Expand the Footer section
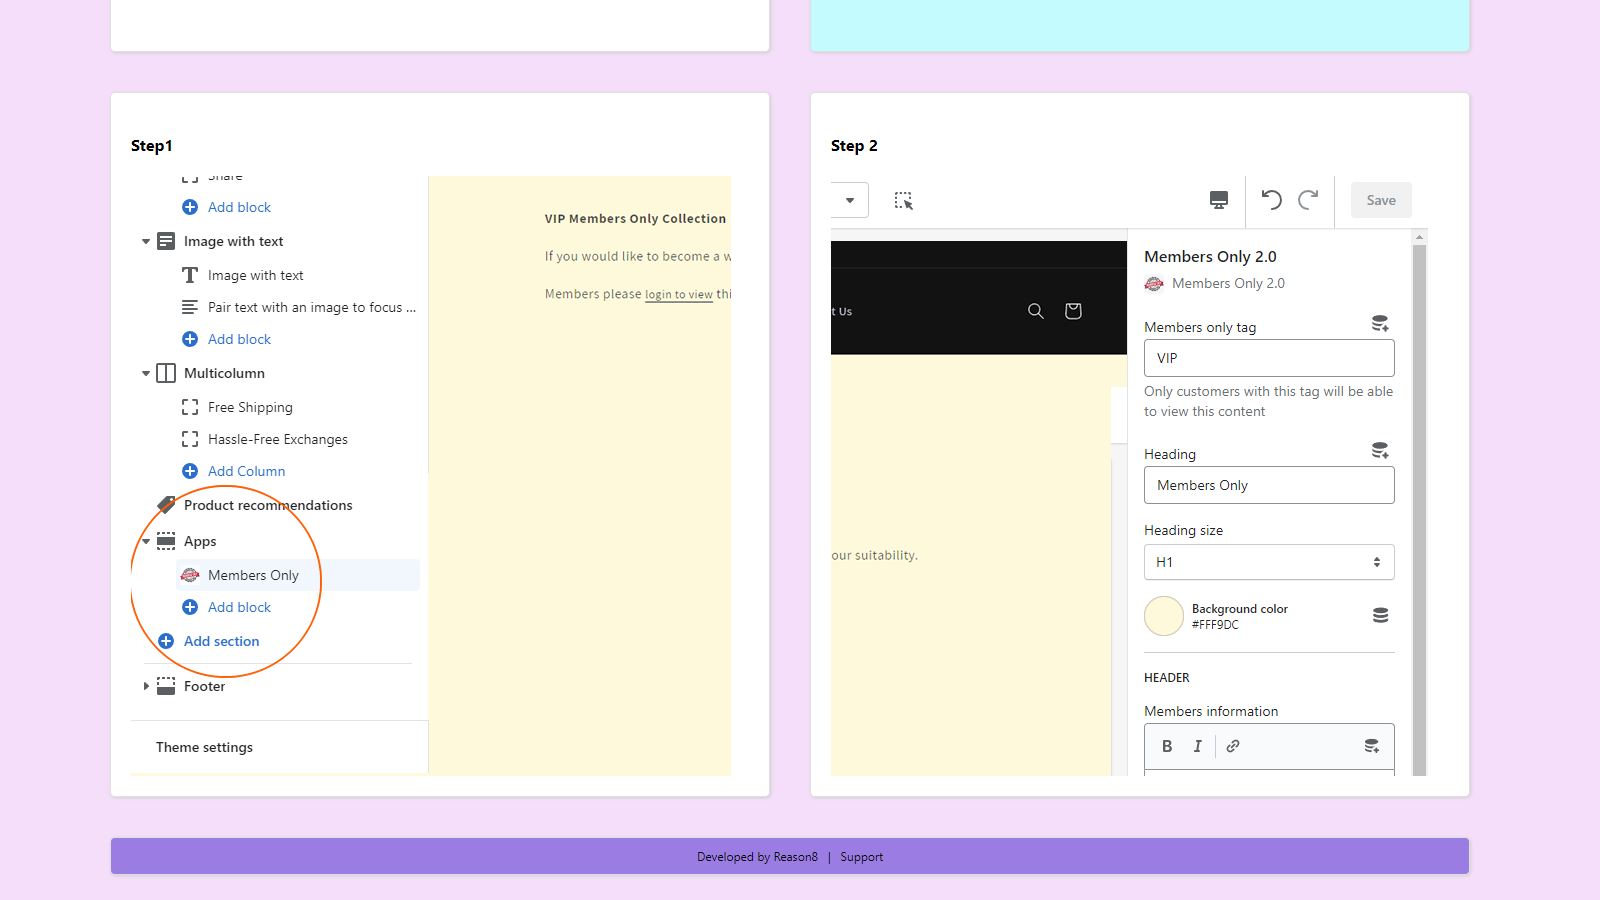Image resolution: width=1600 pixels, height=900 pixels. pos(146,686)
